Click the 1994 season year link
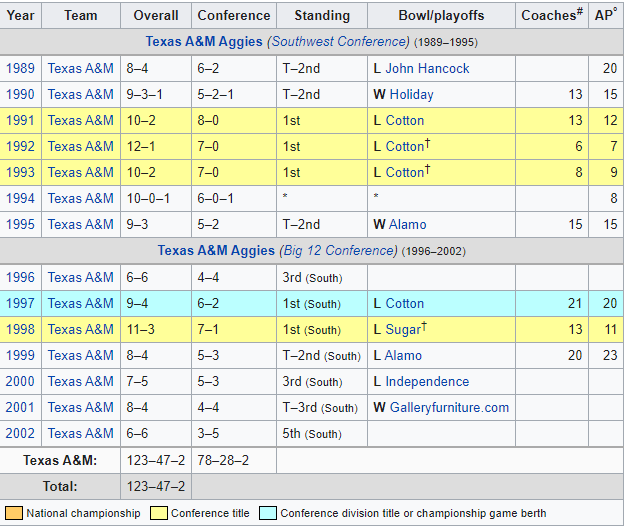The height and width of the screenshot is (526, 625). pos(20,198)
